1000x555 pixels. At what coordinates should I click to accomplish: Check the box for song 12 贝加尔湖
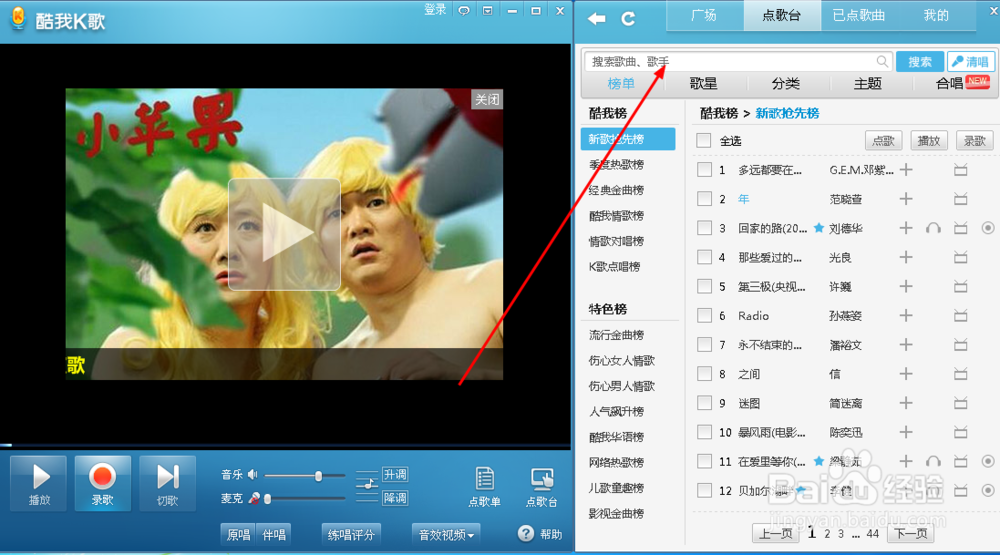click(704, 490)
